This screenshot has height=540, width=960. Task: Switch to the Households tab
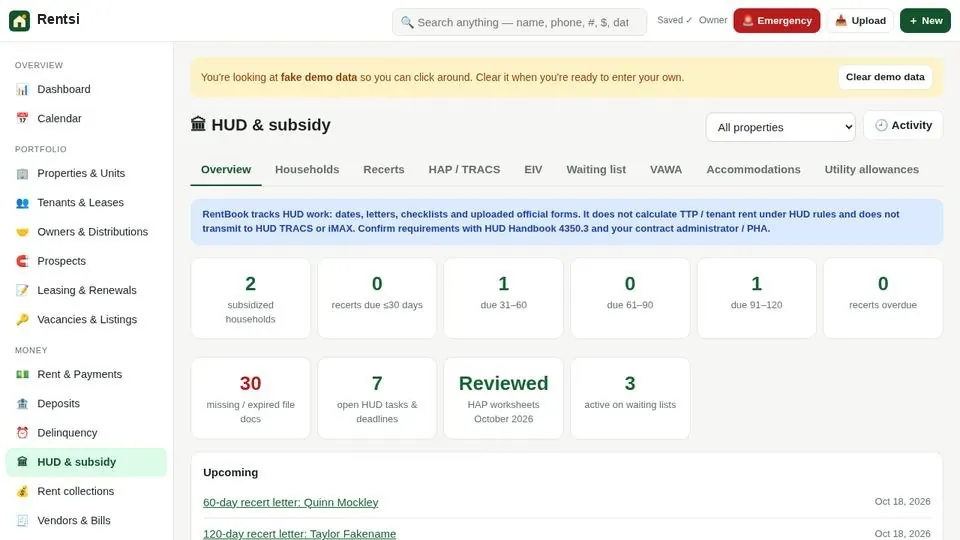[307, 170]
